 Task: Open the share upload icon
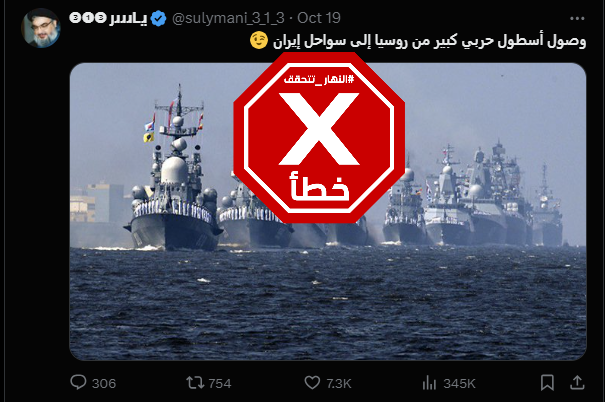click(x=577, y=382)
